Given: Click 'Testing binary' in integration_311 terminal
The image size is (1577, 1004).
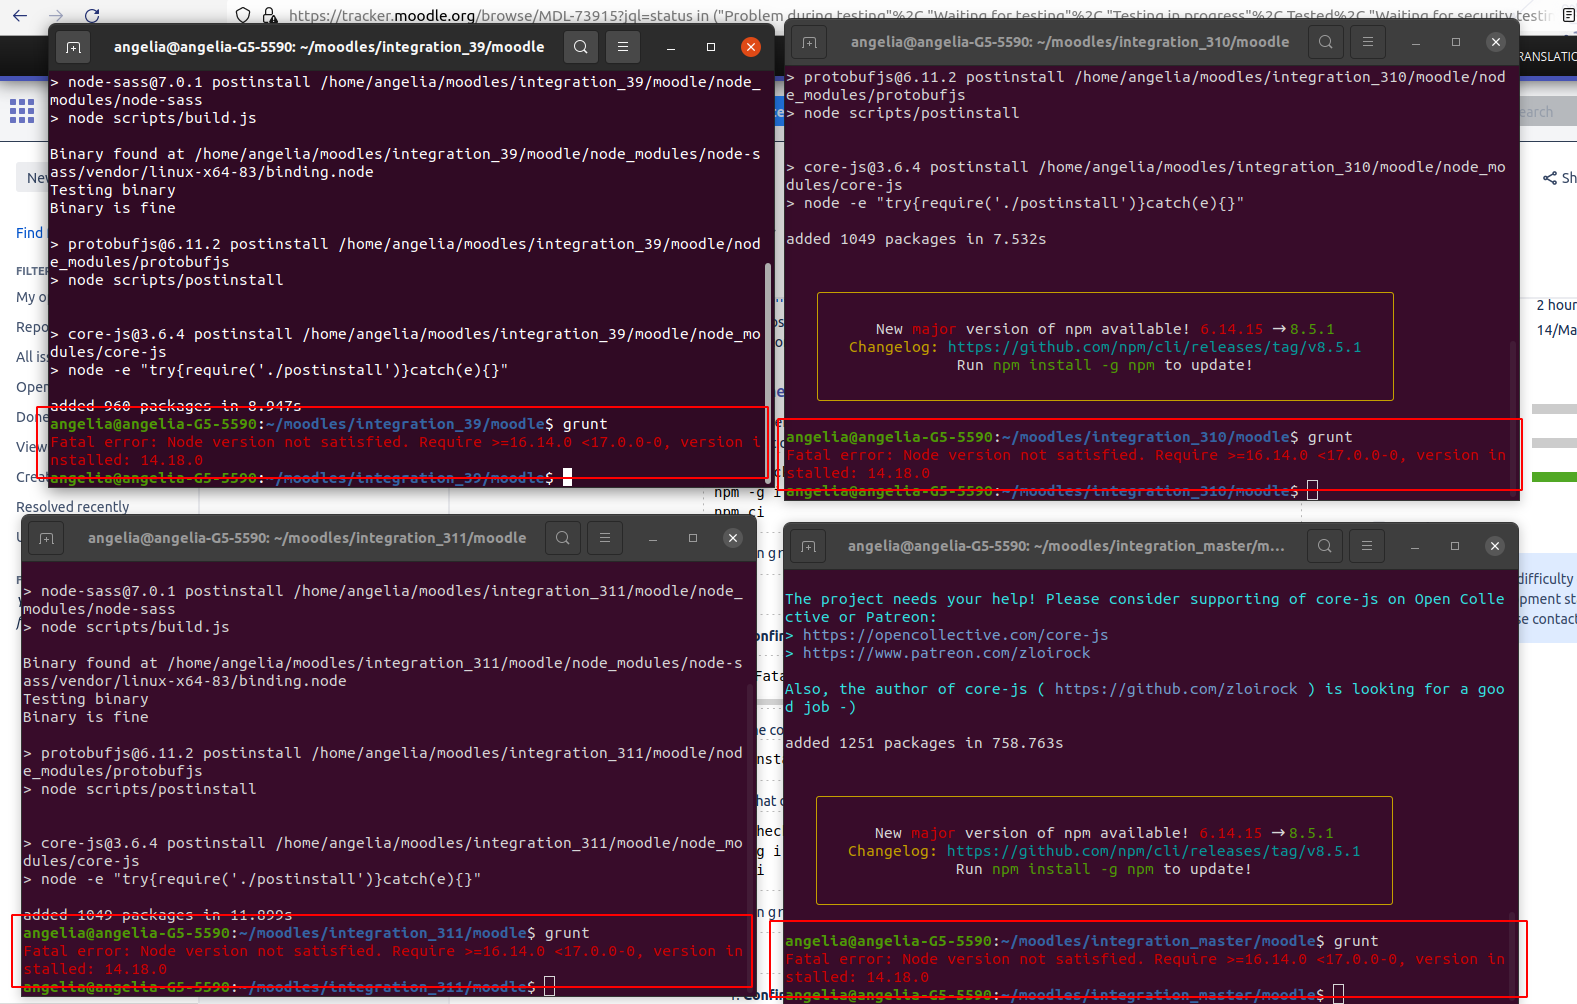Looking at the screenshot, I should tap(86, 699).
